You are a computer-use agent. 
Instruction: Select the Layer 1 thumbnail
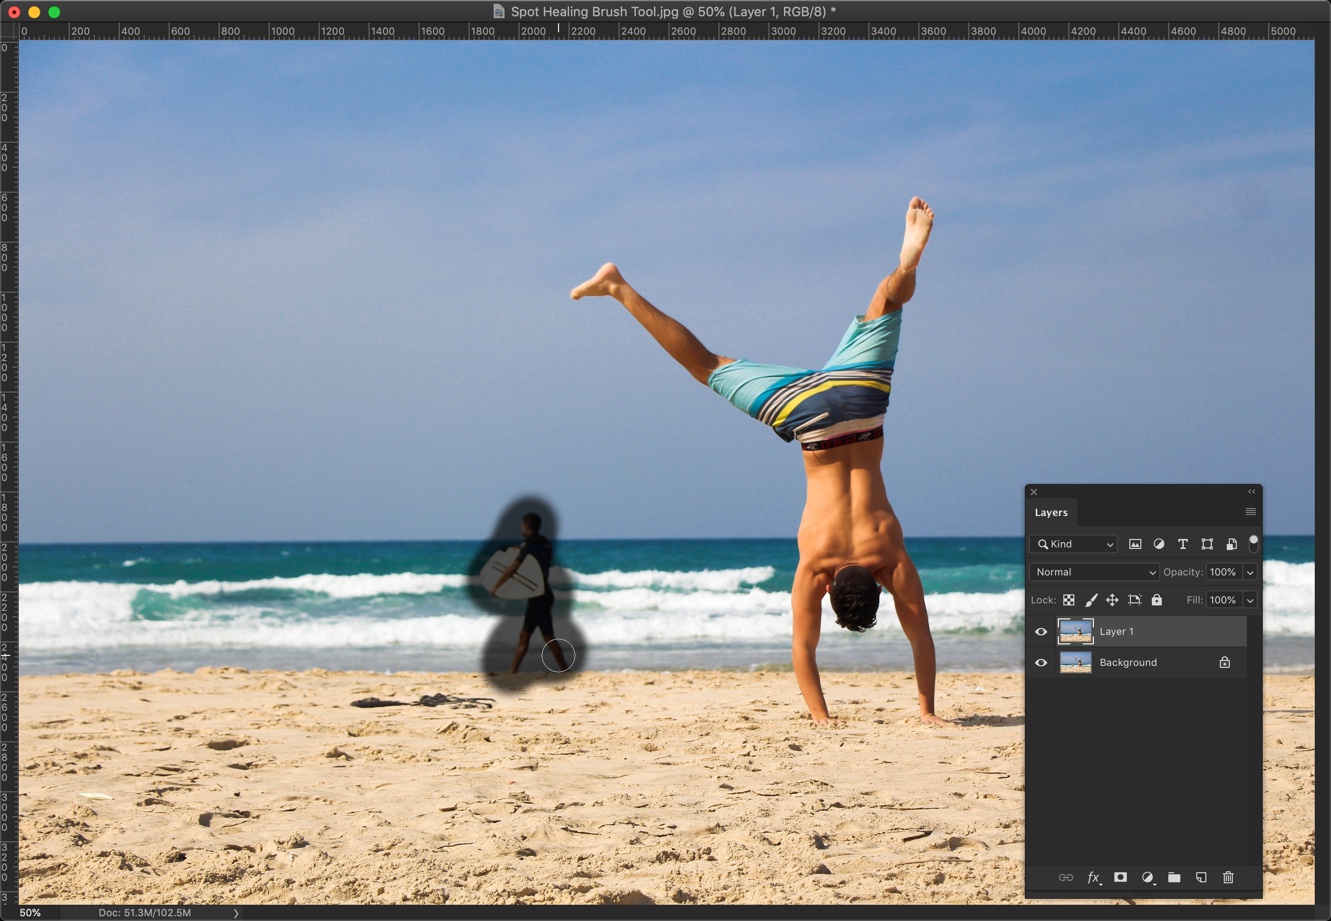point(1075,631)
